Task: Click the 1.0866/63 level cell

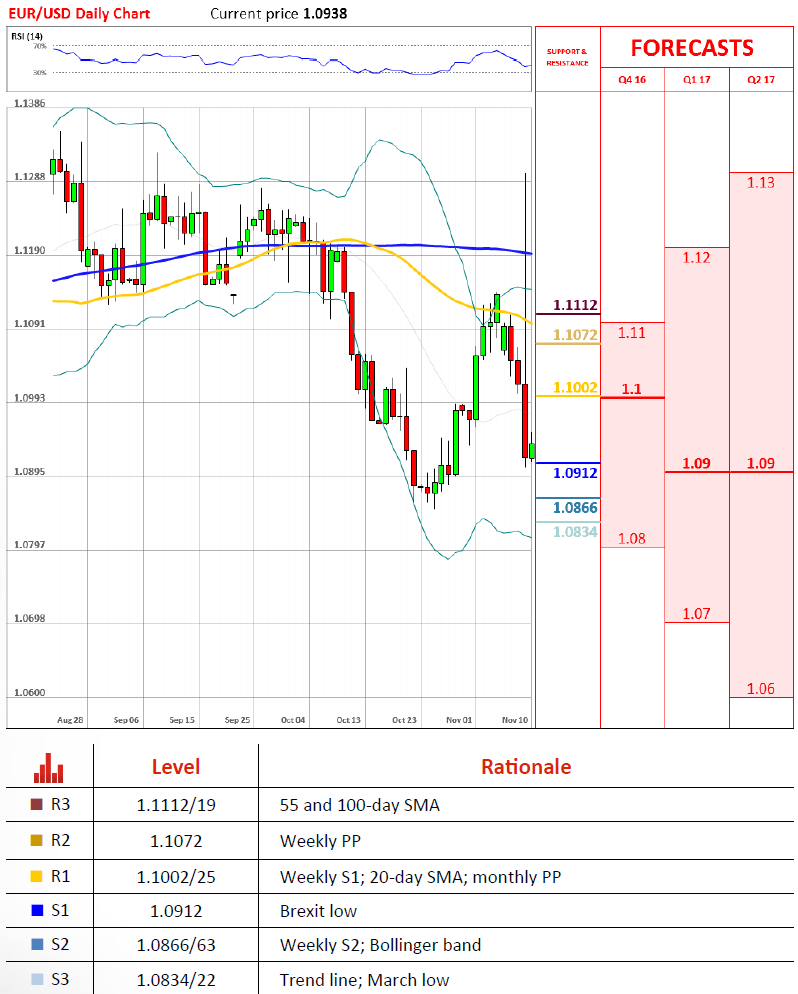Action: 176,945
